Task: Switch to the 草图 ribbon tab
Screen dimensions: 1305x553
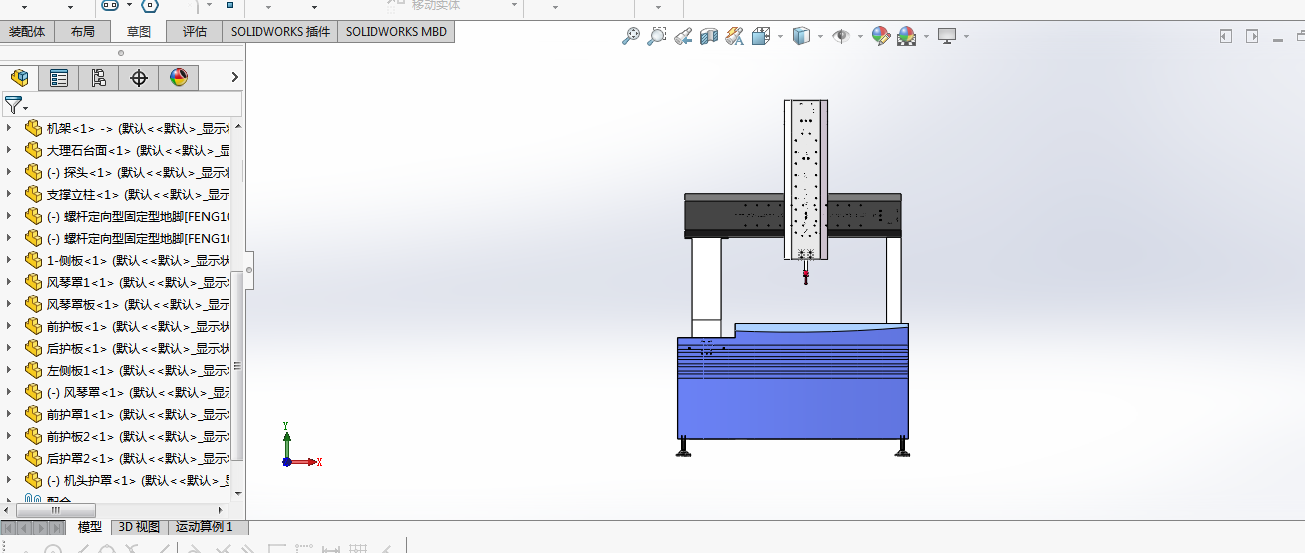Action: [138, 31]
